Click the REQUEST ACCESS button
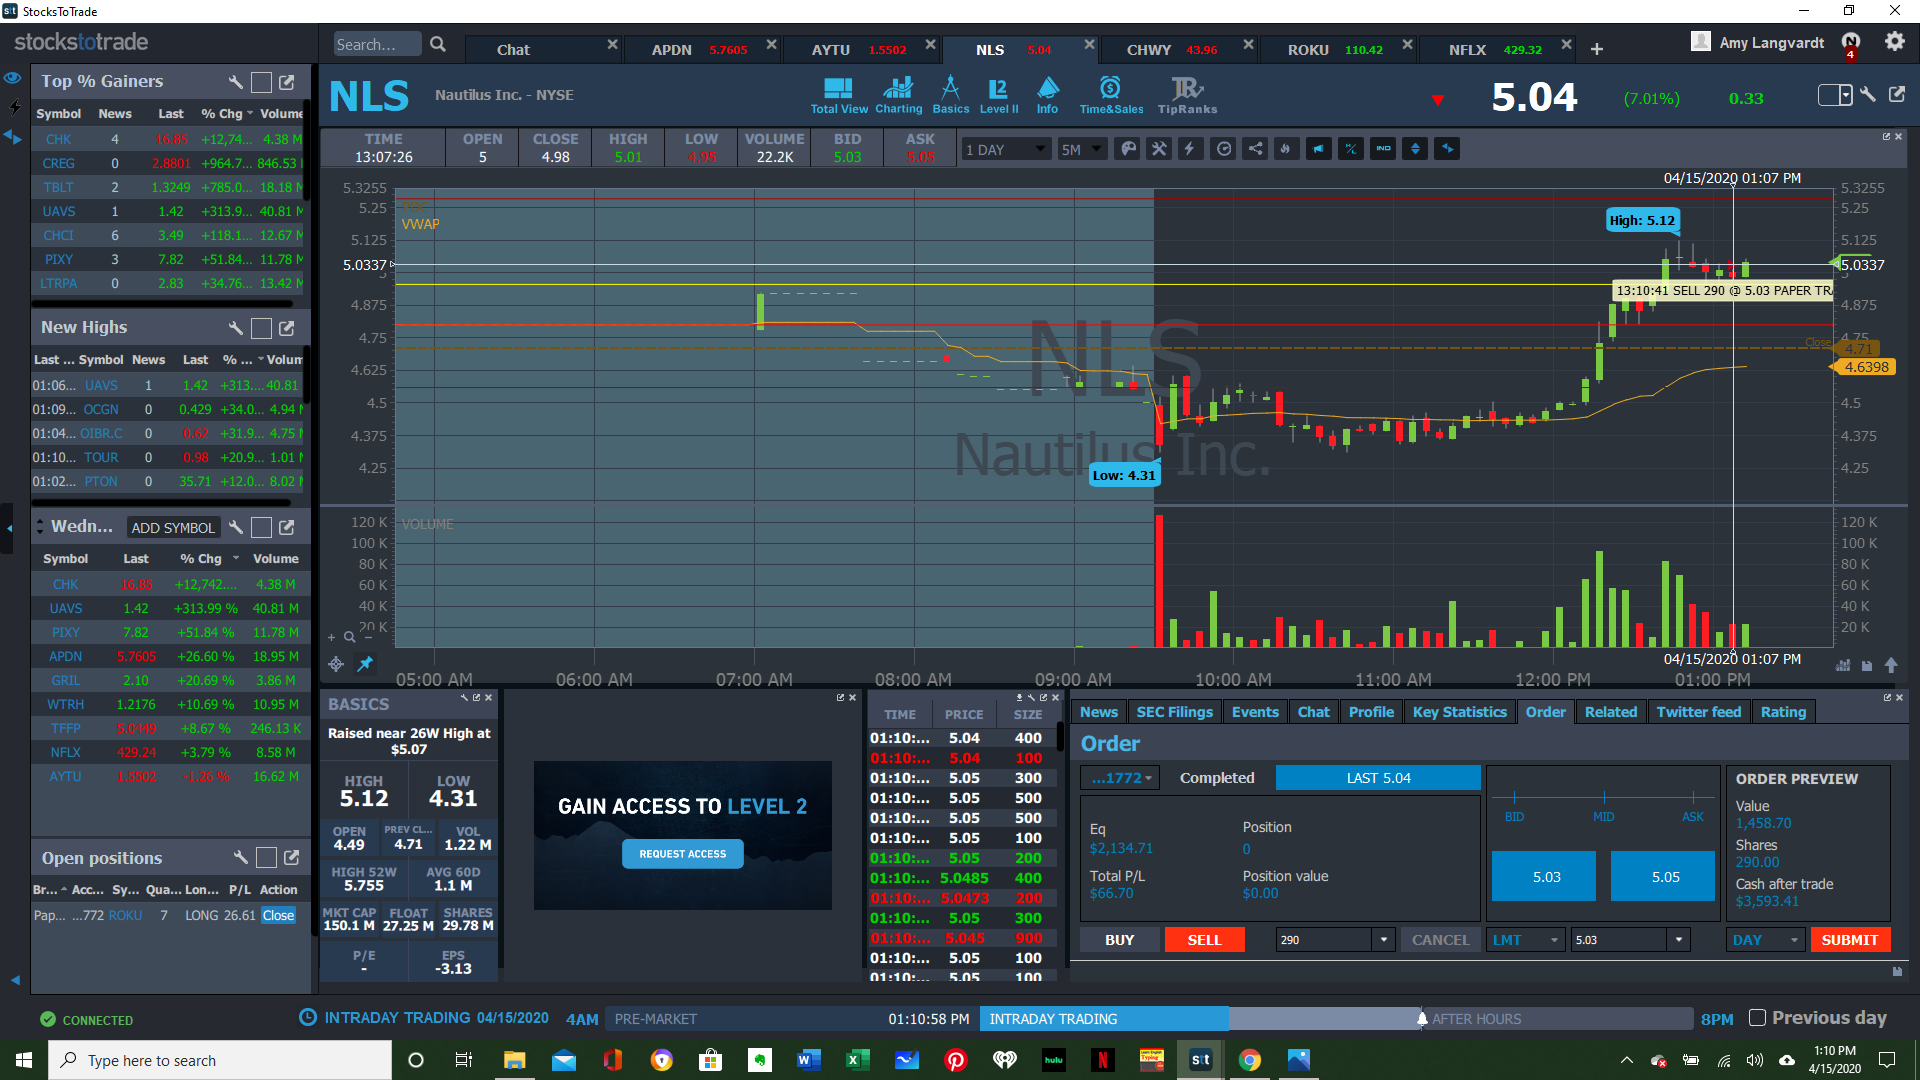The height and width of the screenshot is (1080, 1920). 683,854
